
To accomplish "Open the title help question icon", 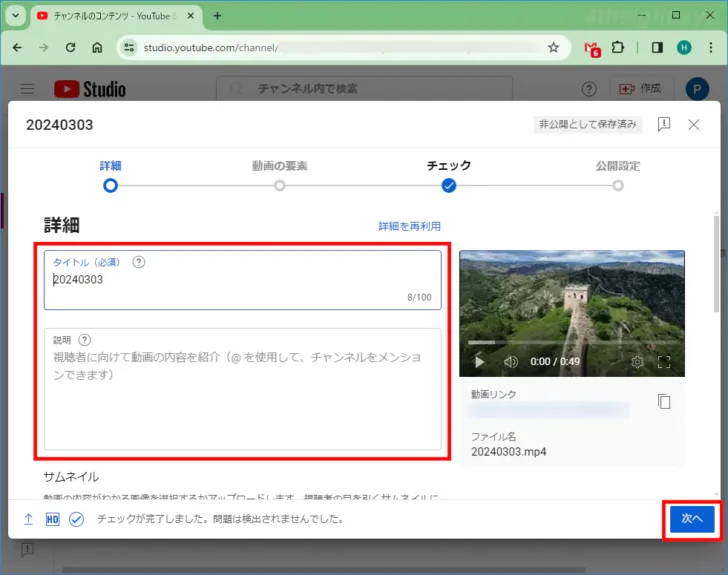I will click(138, 262).
